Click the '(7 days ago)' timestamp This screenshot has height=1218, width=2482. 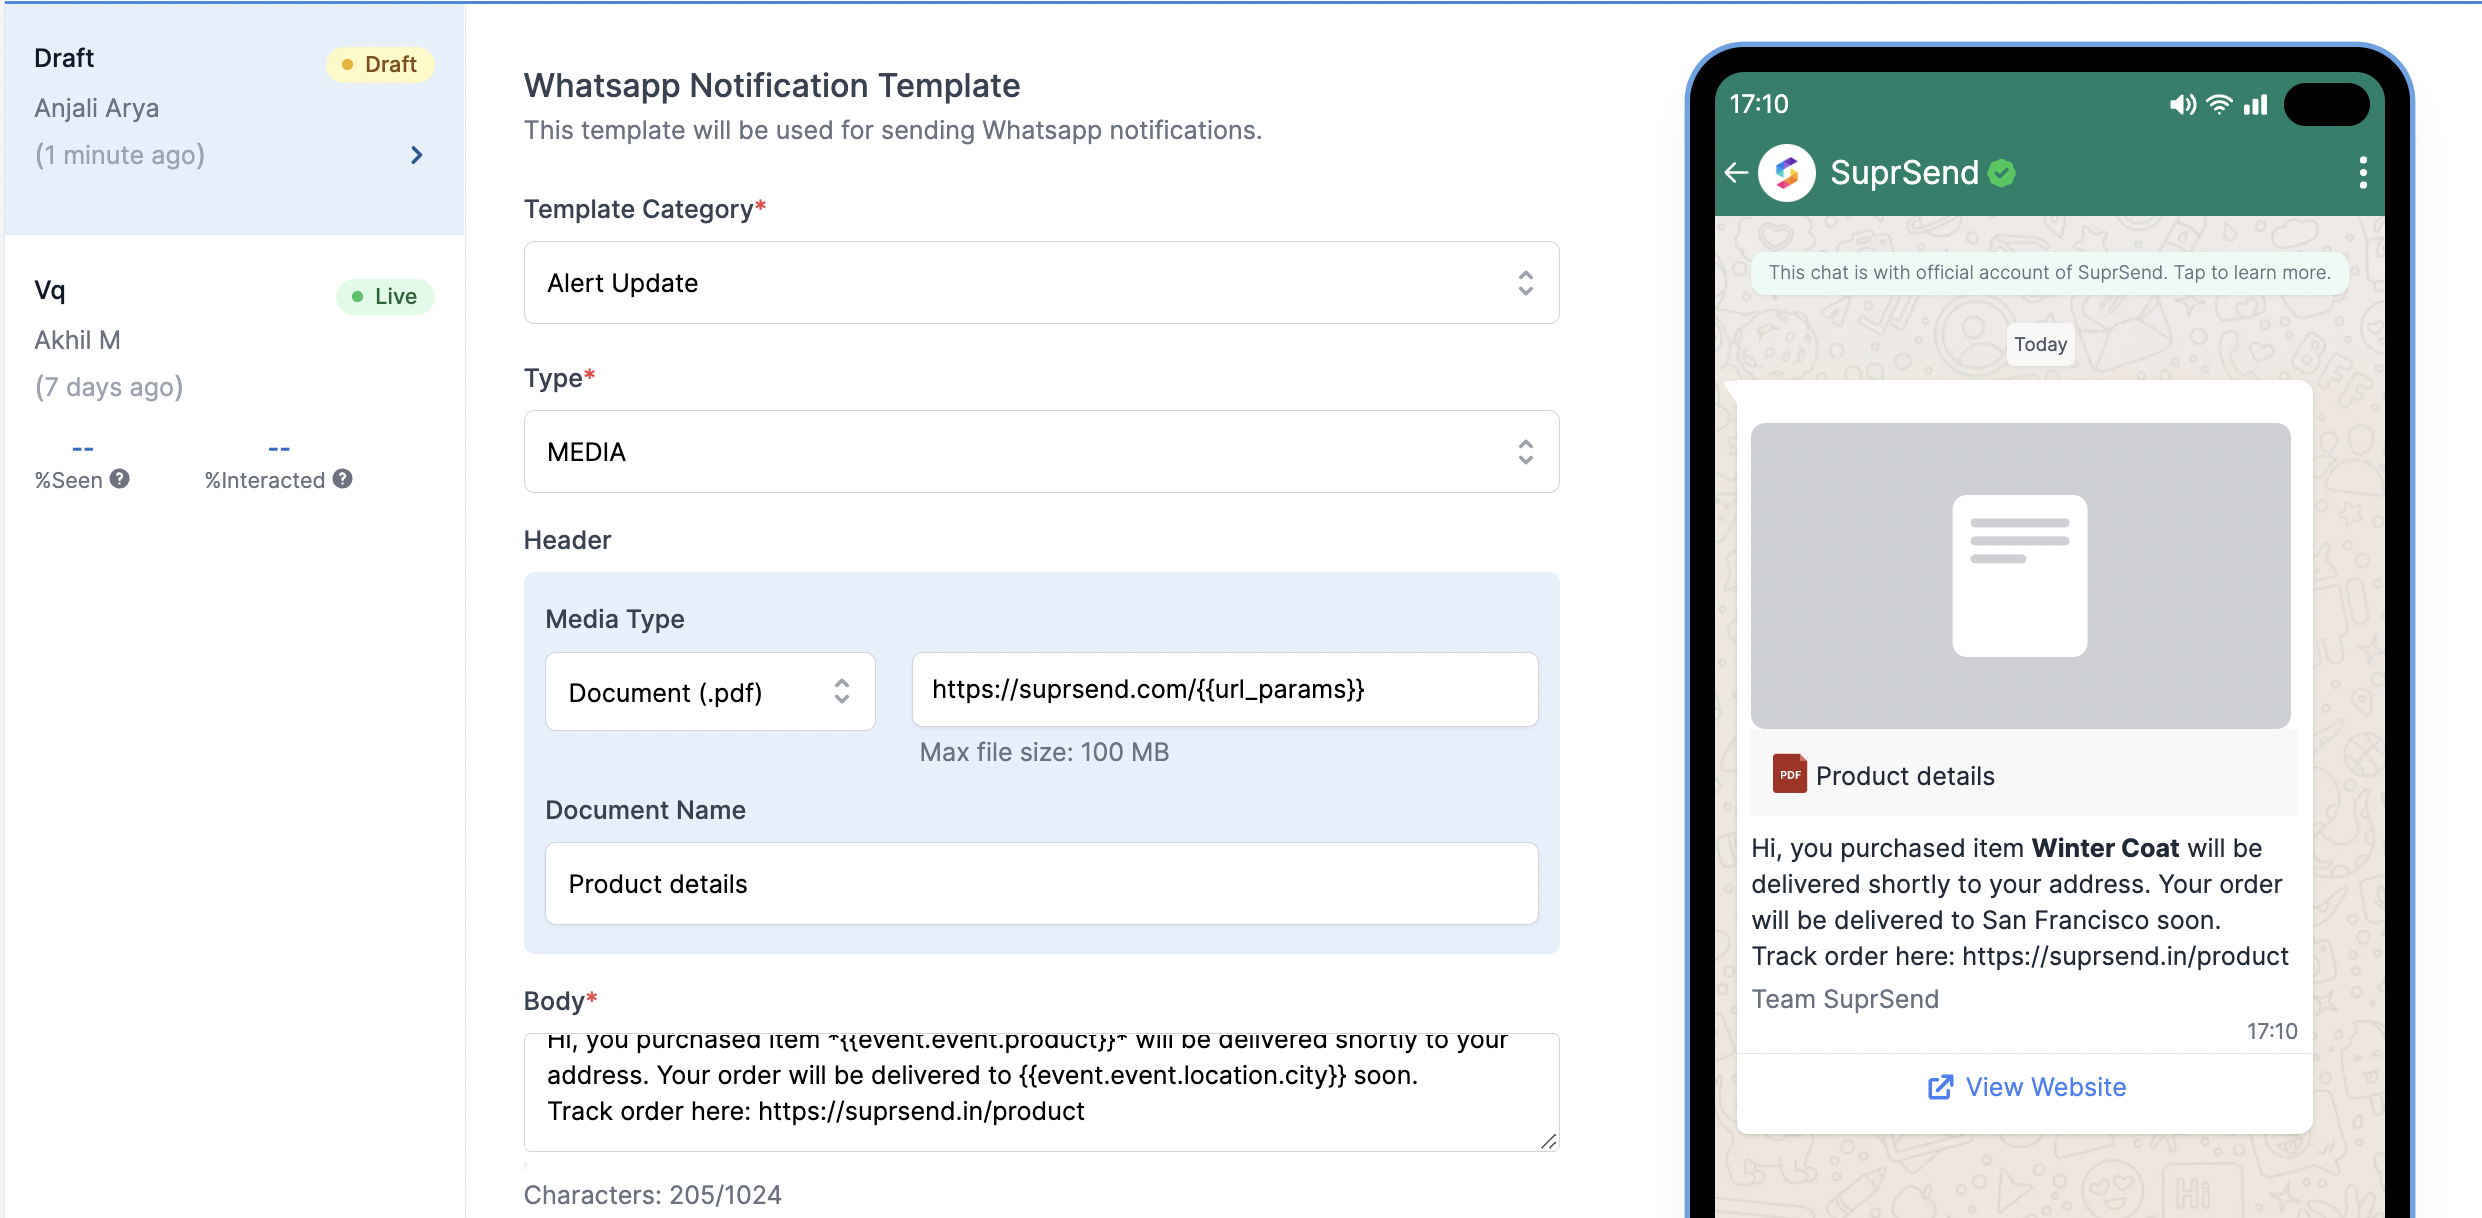pyautogui.click(x=109, y=387)
